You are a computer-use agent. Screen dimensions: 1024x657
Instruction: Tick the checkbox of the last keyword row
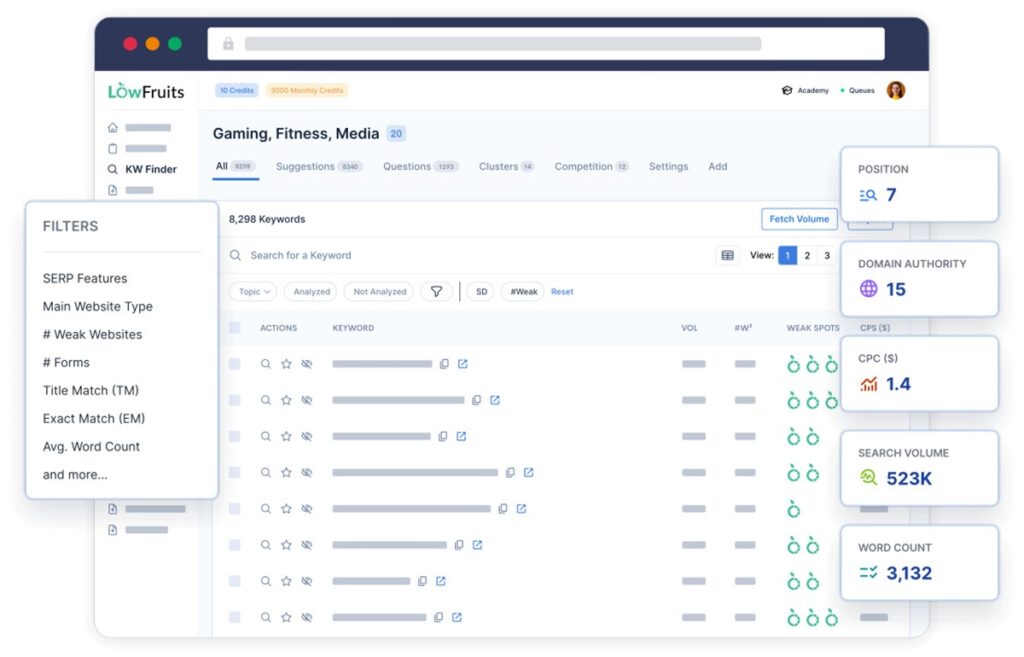pyautogui.click(x=234, y=617)
